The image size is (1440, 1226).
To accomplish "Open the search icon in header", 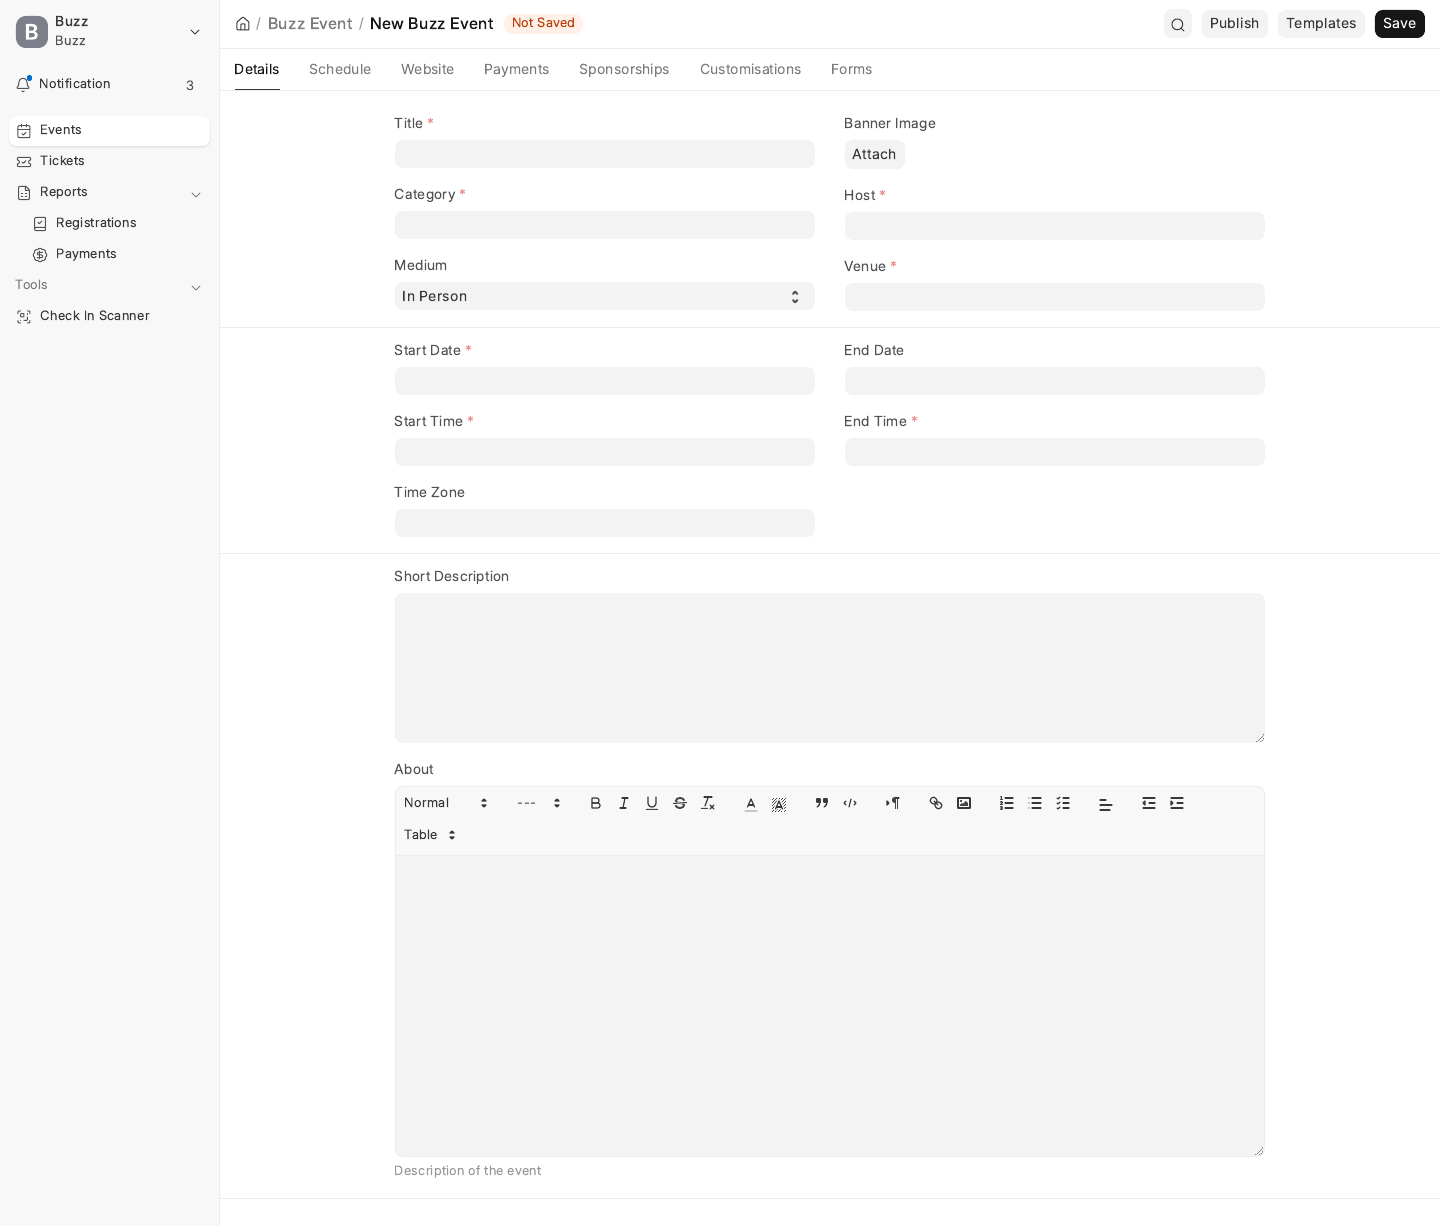I will point(1178,24).
